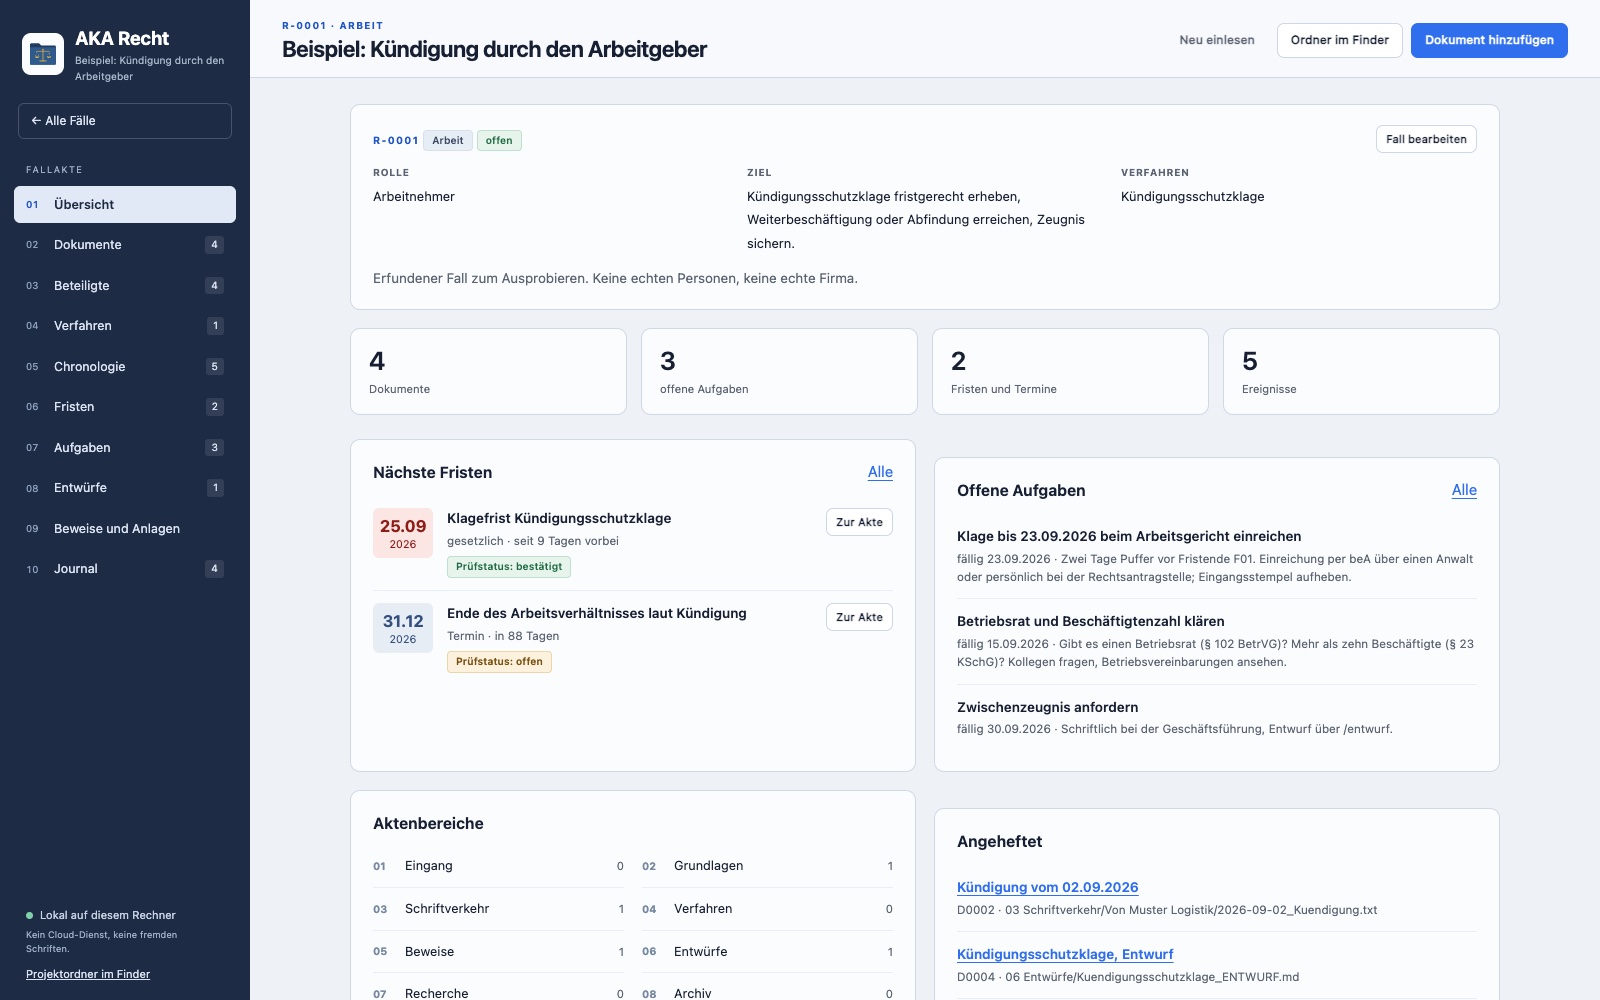The width and height of the screenshot is (1600, 1000).
Task: Click the Fall bearbeiten button
Action: click(x=1426, y=139)
